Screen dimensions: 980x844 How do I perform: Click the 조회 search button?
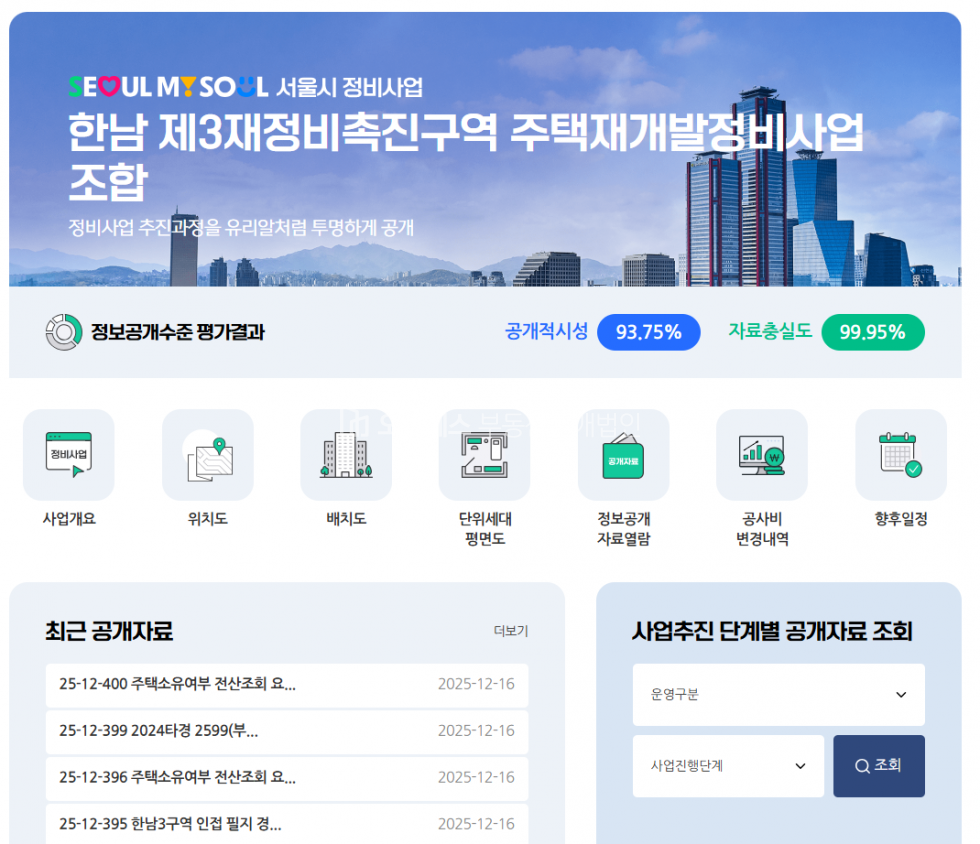click(879, 766)
